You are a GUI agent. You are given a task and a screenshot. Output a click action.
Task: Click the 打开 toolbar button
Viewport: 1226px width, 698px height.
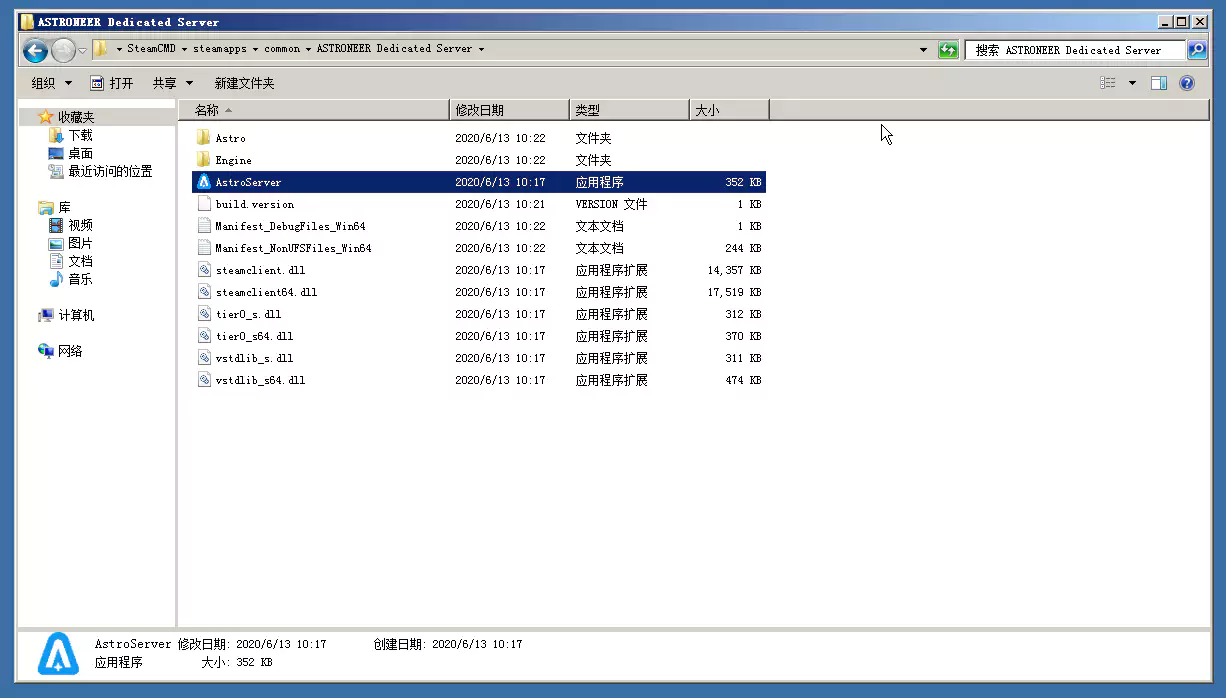click(x=112, y=83)
